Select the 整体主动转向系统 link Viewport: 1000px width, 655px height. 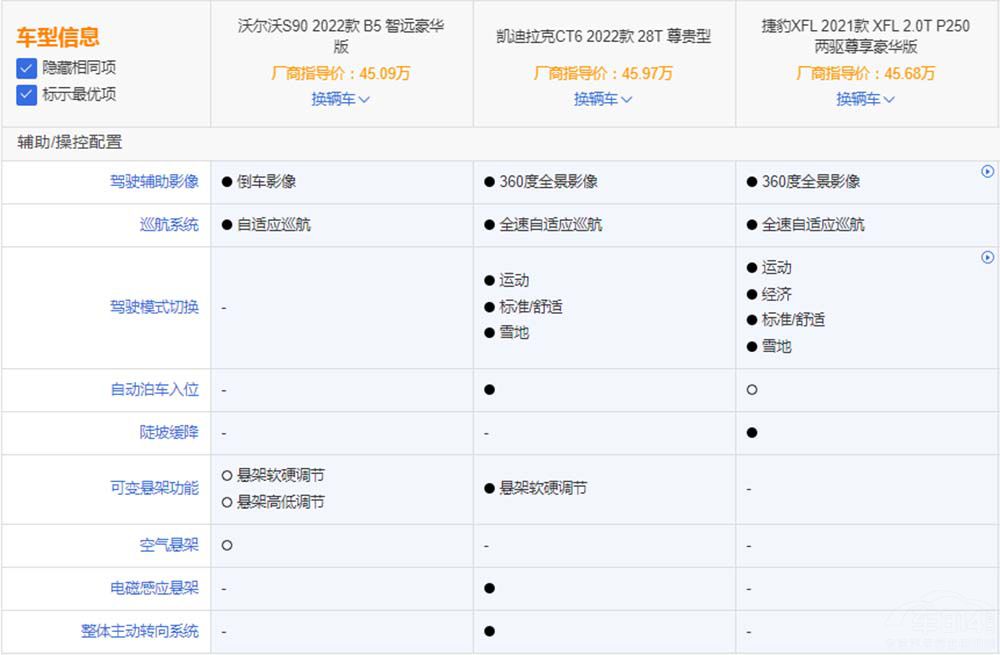[140, 632]
